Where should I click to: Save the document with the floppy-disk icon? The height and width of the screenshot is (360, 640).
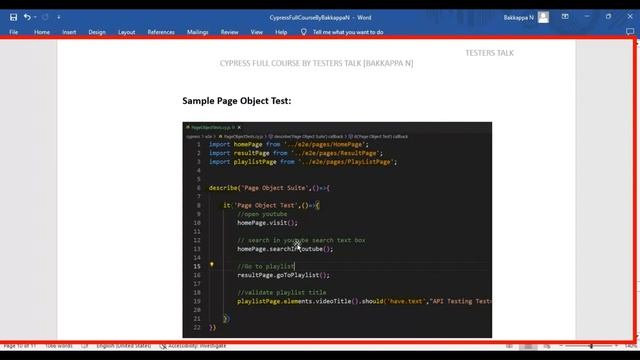point(13,17)
